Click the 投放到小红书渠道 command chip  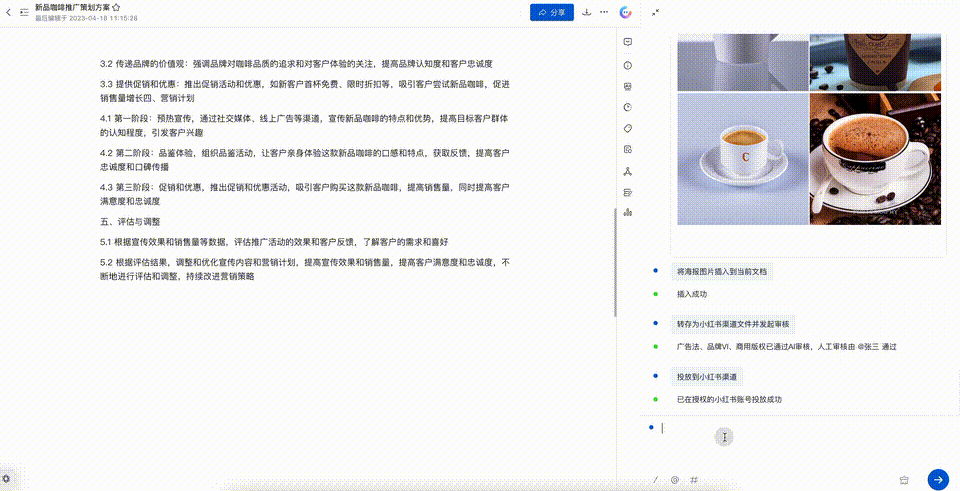(708, 377)
